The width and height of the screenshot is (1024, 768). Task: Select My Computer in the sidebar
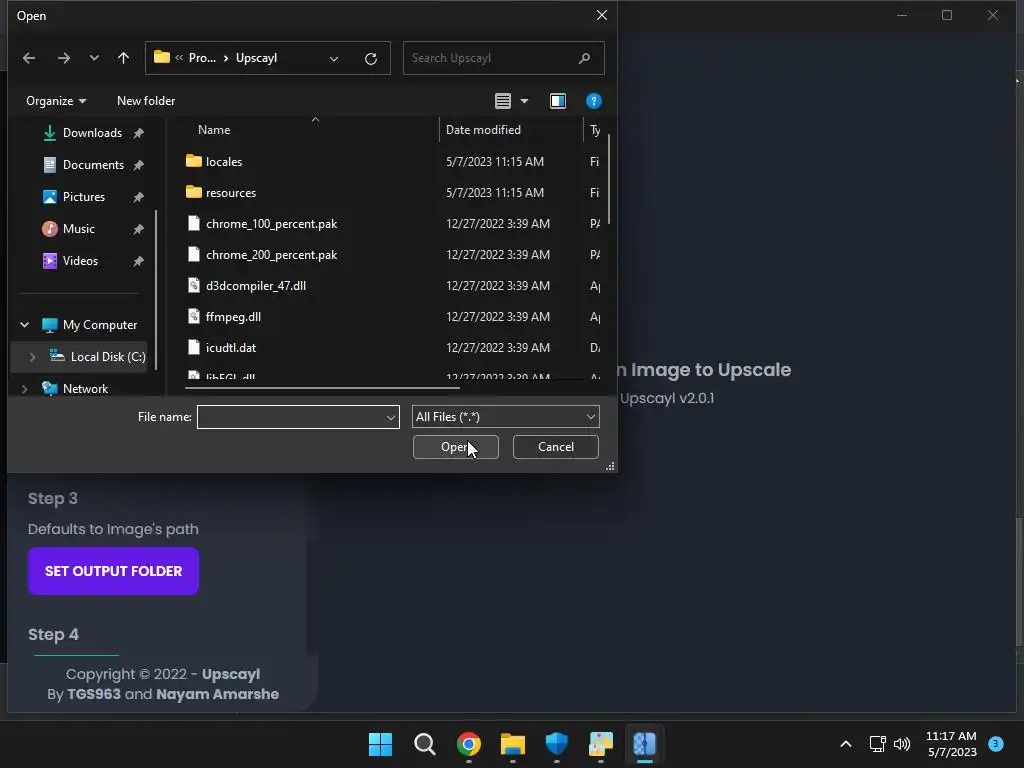coord(99,325)
